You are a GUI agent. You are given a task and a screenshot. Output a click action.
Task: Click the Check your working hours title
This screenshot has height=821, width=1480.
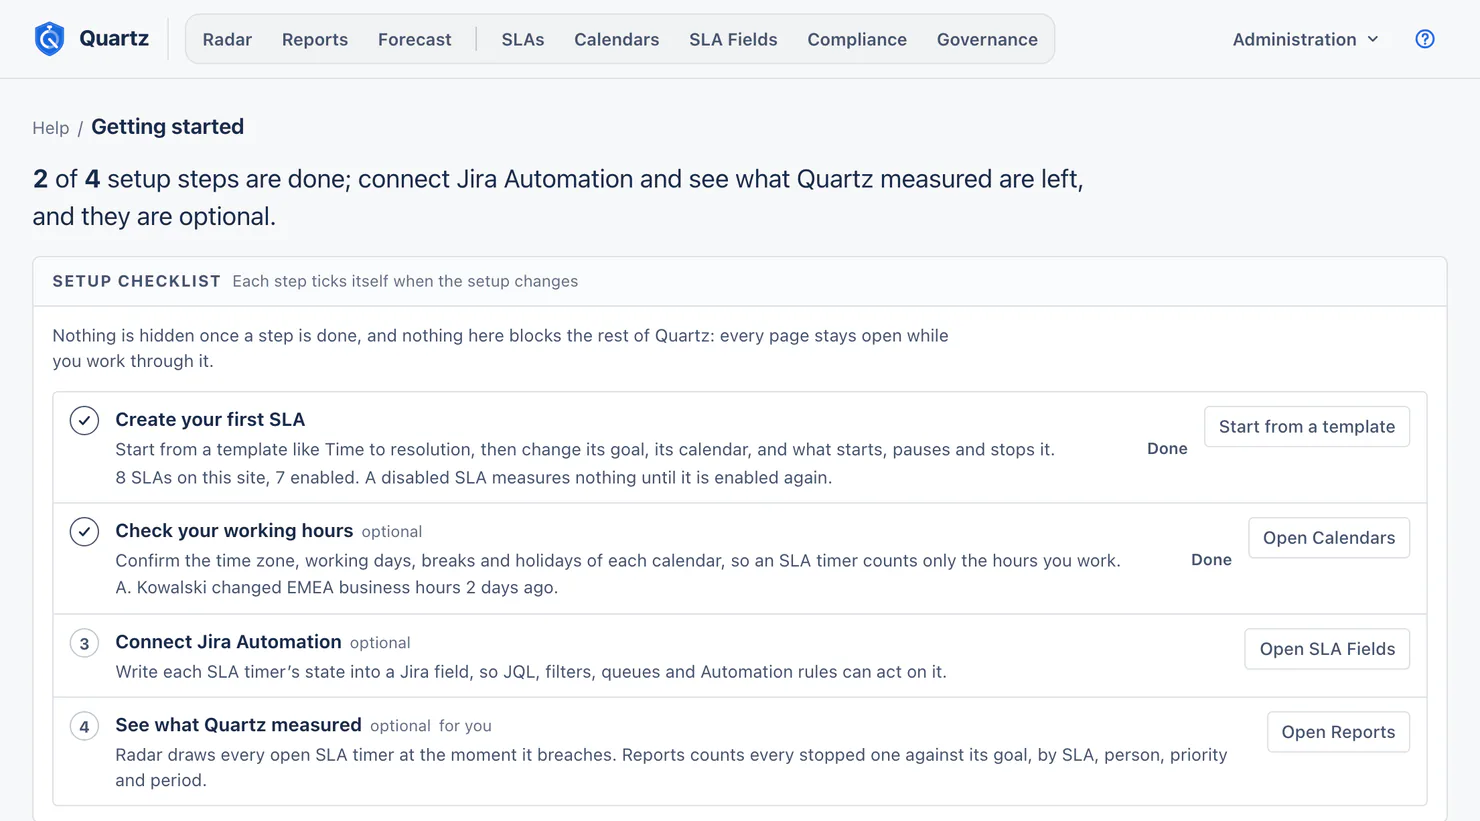coord(234,530)
